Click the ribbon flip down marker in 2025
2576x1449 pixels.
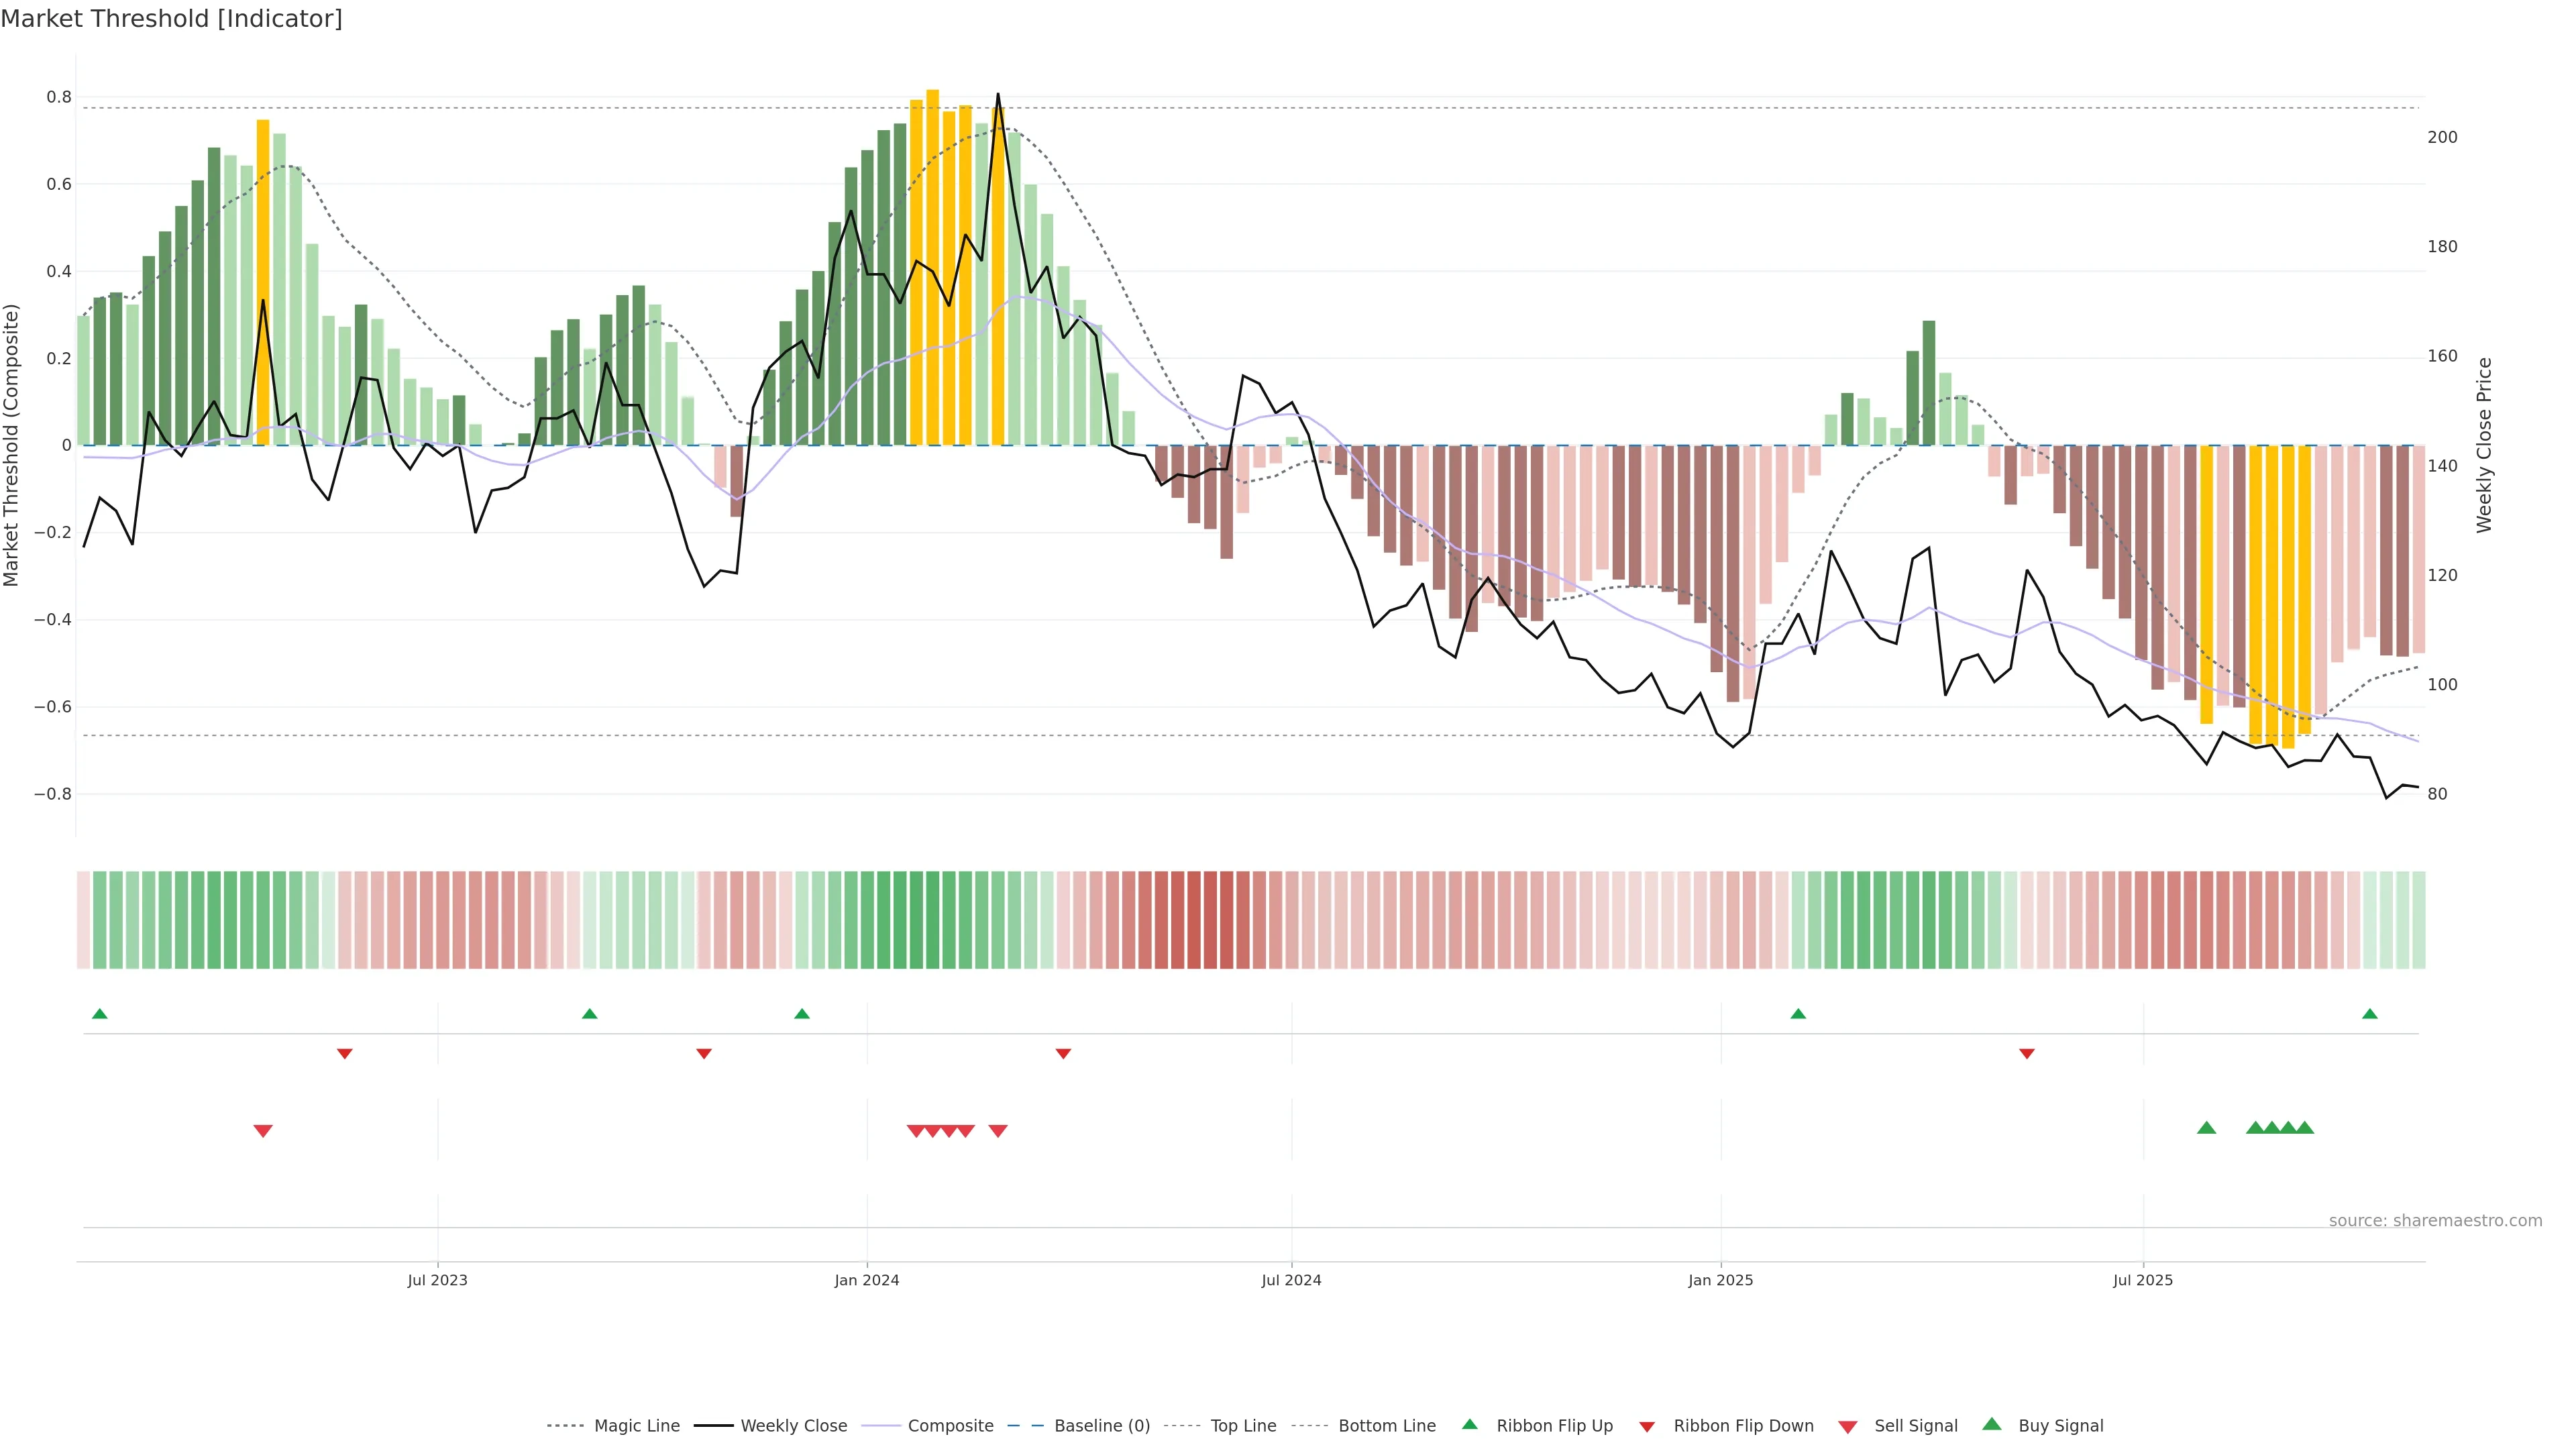tap(2026, 1054)
